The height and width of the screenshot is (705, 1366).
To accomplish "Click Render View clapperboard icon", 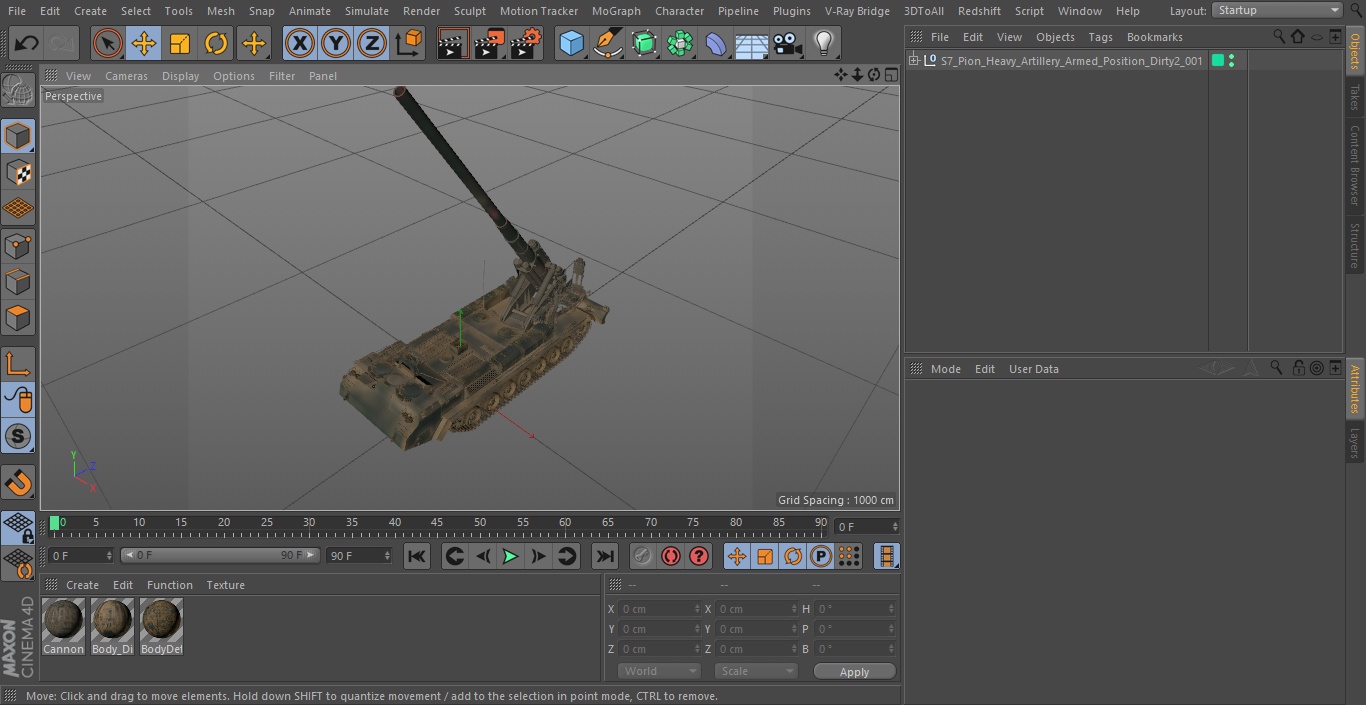I will click(x=453, y=43).
